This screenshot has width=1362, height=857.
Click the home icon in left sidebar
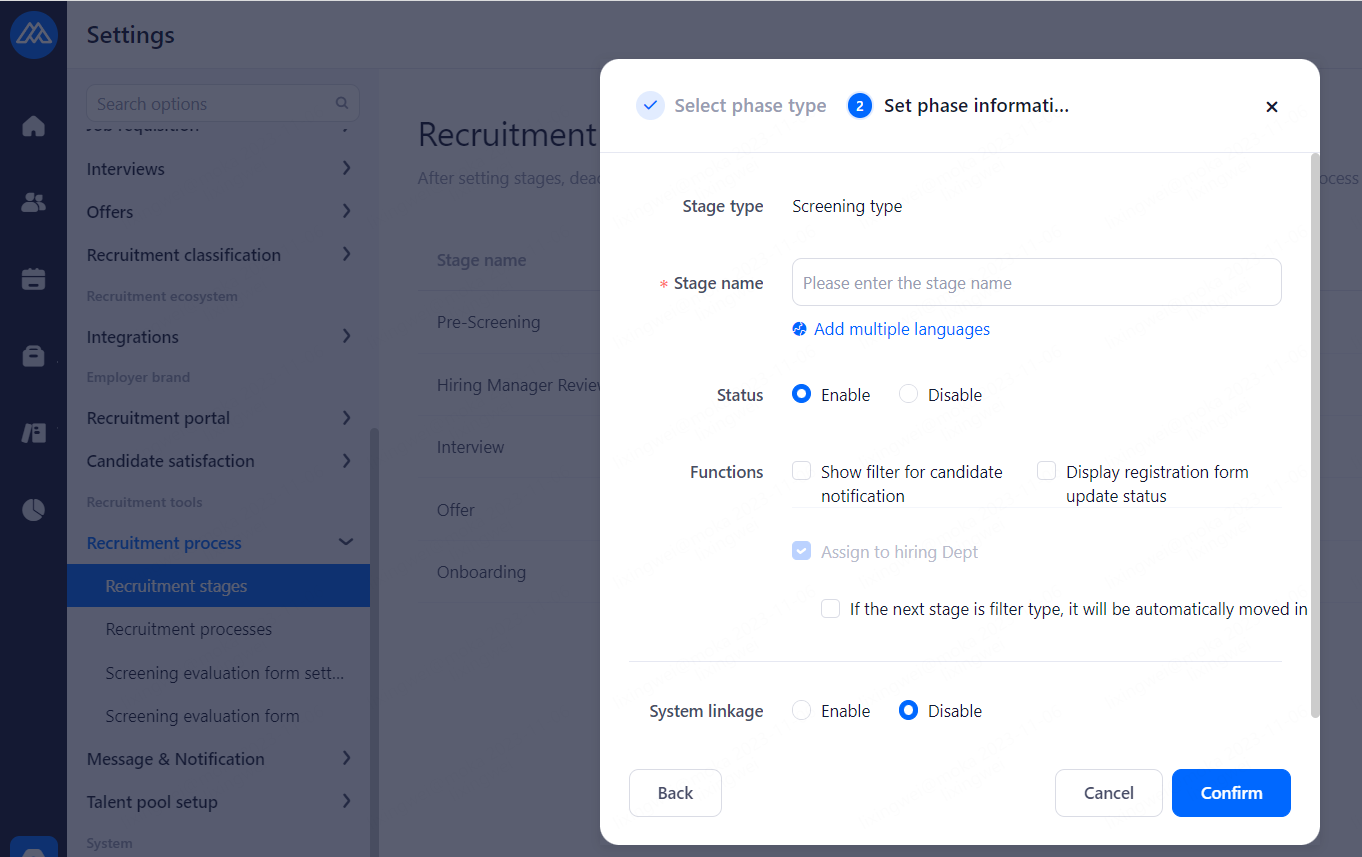(33, 126)
